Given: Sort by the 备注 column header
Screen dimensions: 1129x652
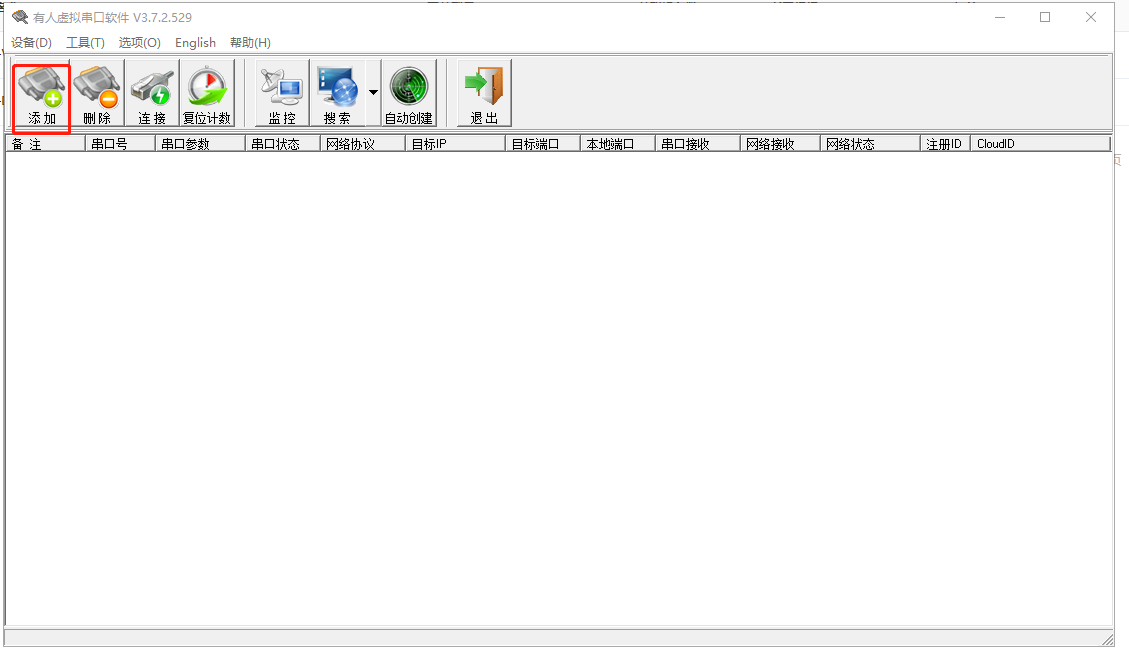Looking at the screenshot, I should coord(45,144).
